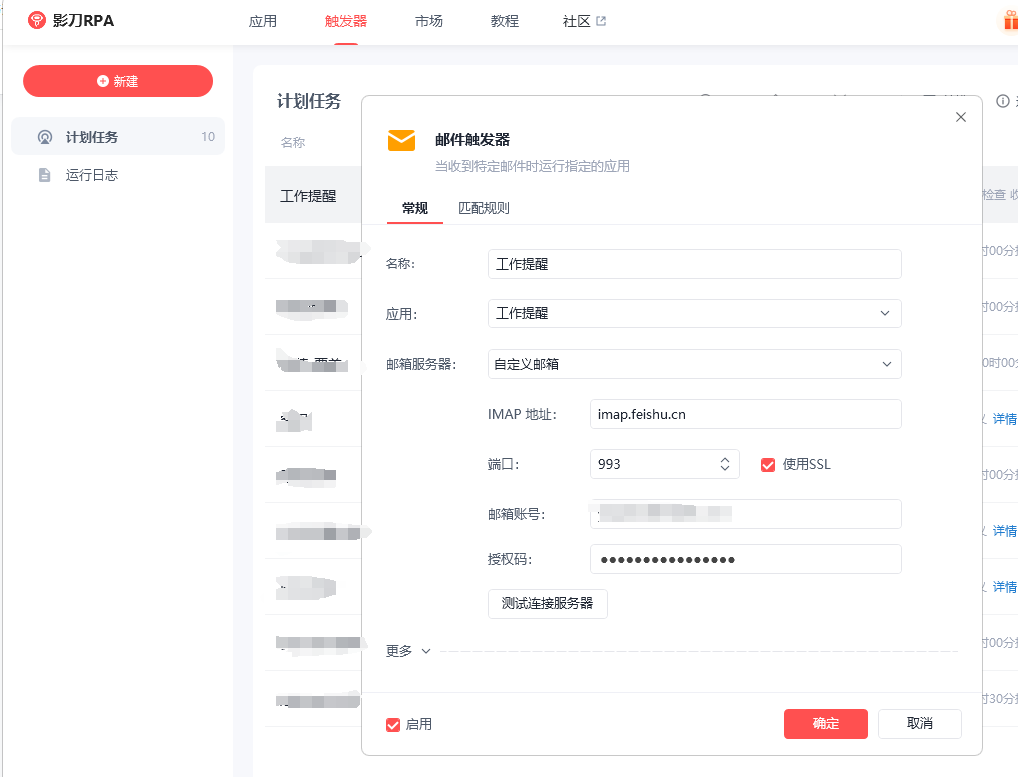Click the 影刀RPA logo icon

[x=37, y=20]
